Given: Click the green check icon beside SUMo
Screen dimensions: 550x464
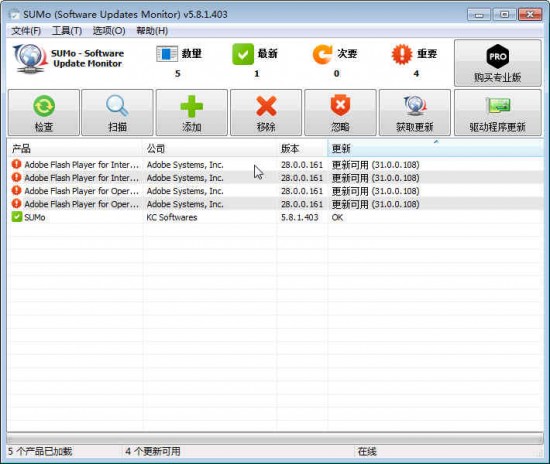Looking at the screenshot, I should coord(16,217).
